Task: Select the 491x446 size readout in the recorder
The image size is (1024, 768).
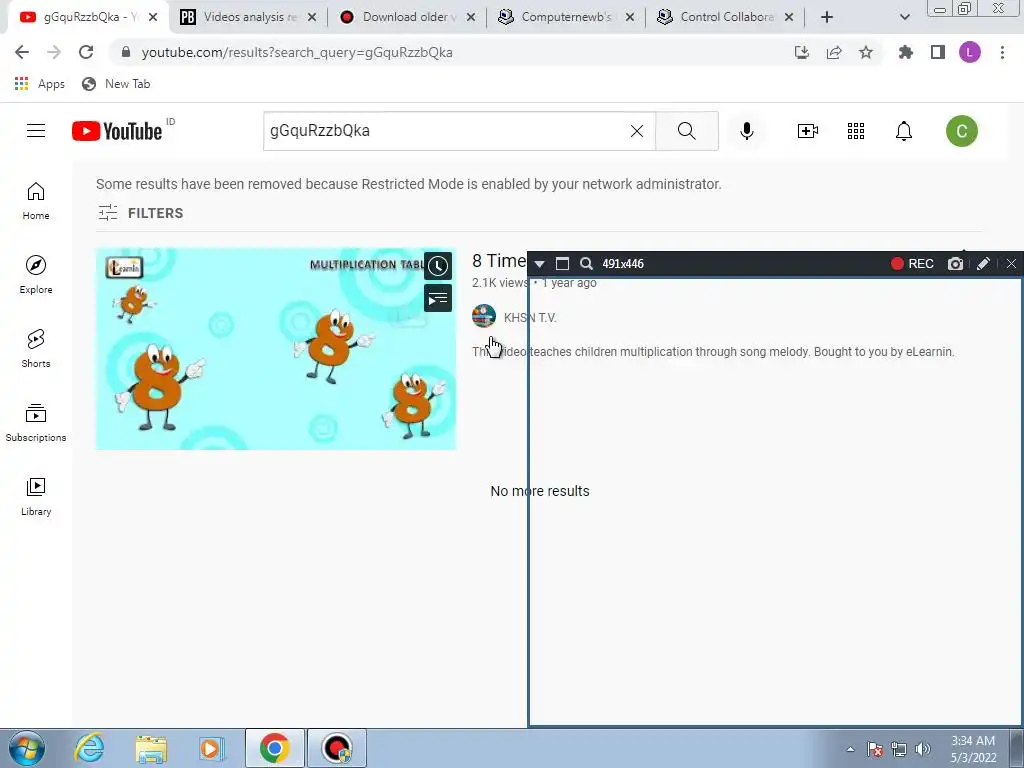Action: (623, 264)
